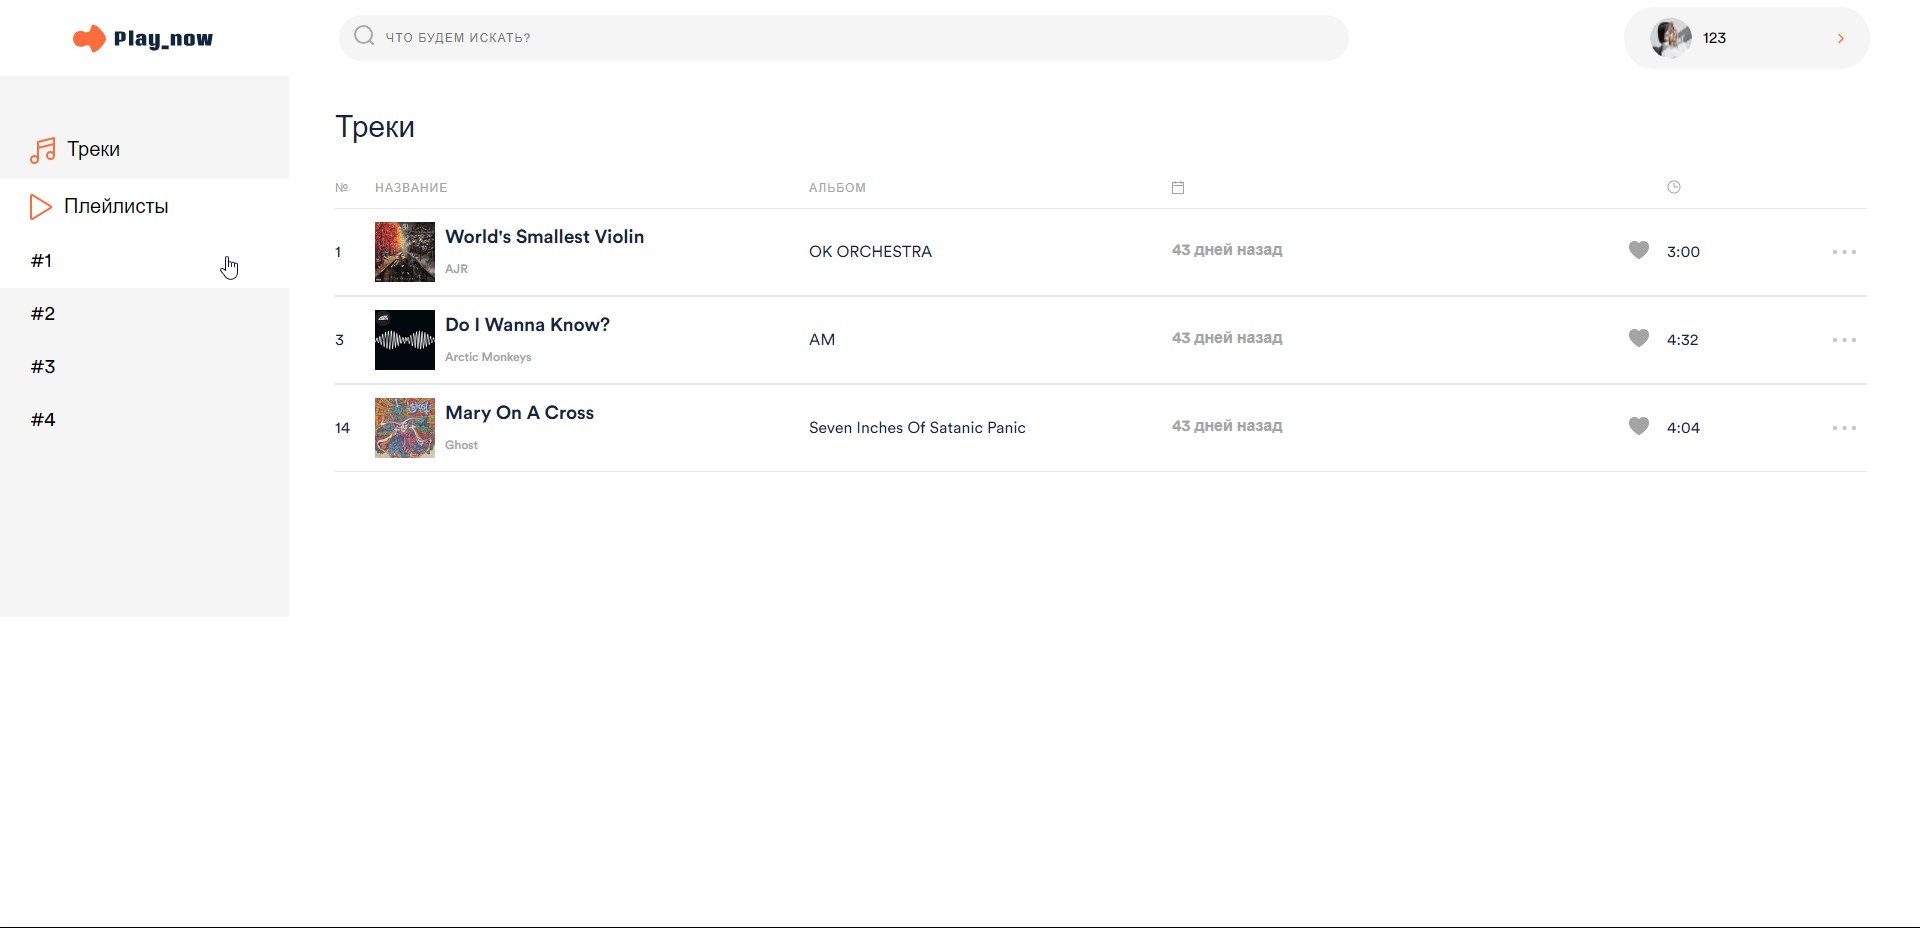Open the Плейлисты section in sidebar
Viewport: 1920px width, 928px height.
(x=116, y=207)
